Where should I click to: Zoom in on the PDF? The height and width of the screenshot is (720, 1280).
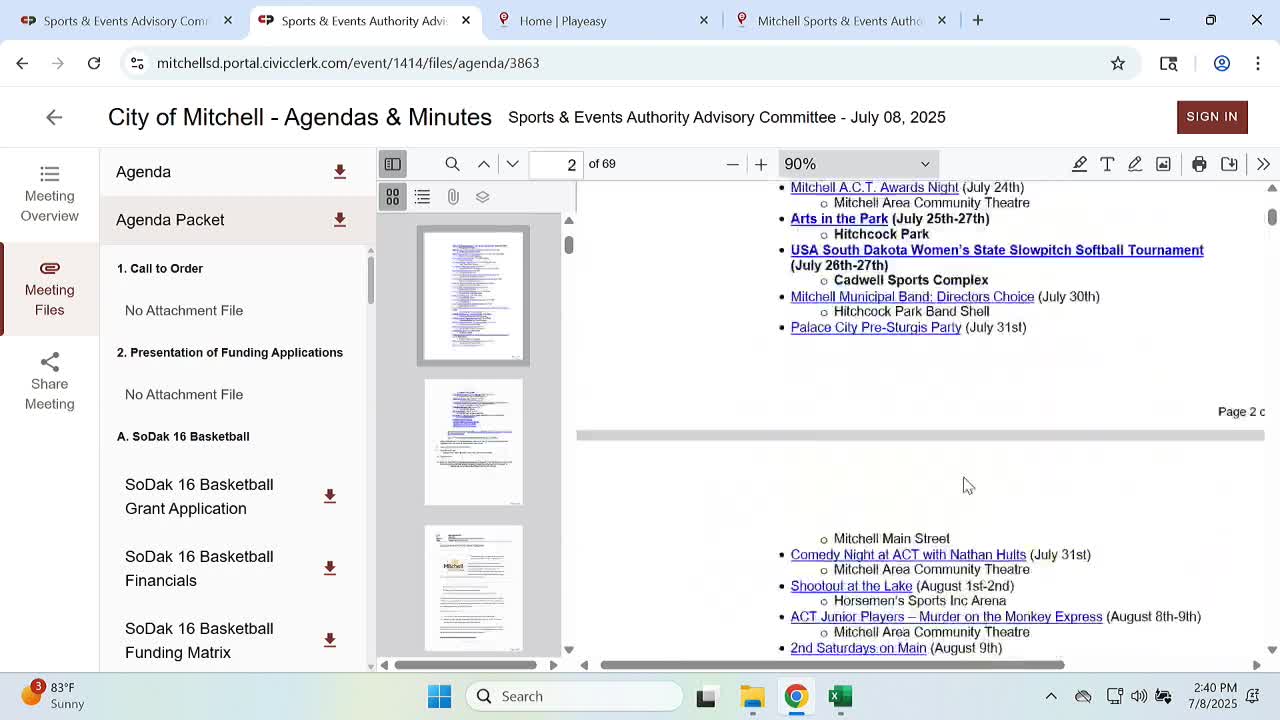[x=761, y=164]
